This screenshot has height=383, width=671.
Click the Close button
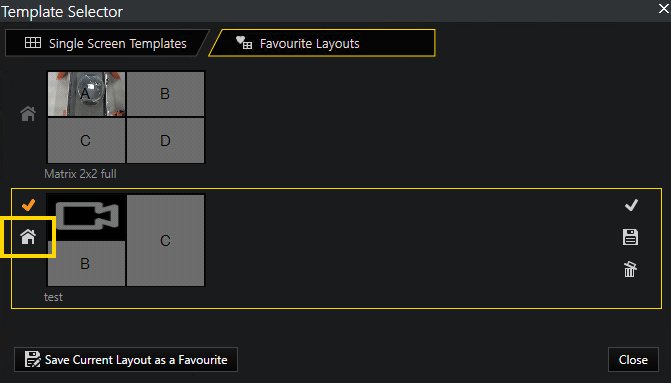[633, 359]
